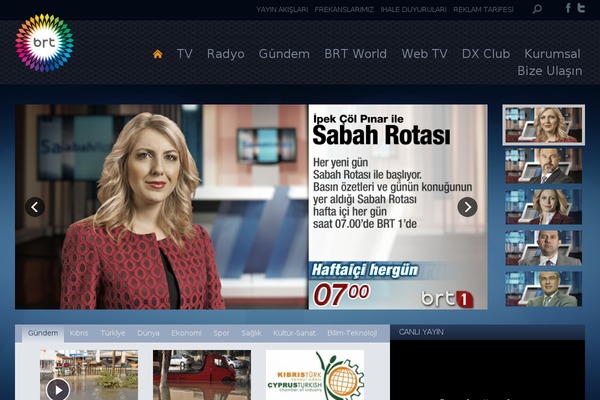Select the Bilim-Teknoloji news tab
Viewport: 600px width, 400px height.
[352, 333]
